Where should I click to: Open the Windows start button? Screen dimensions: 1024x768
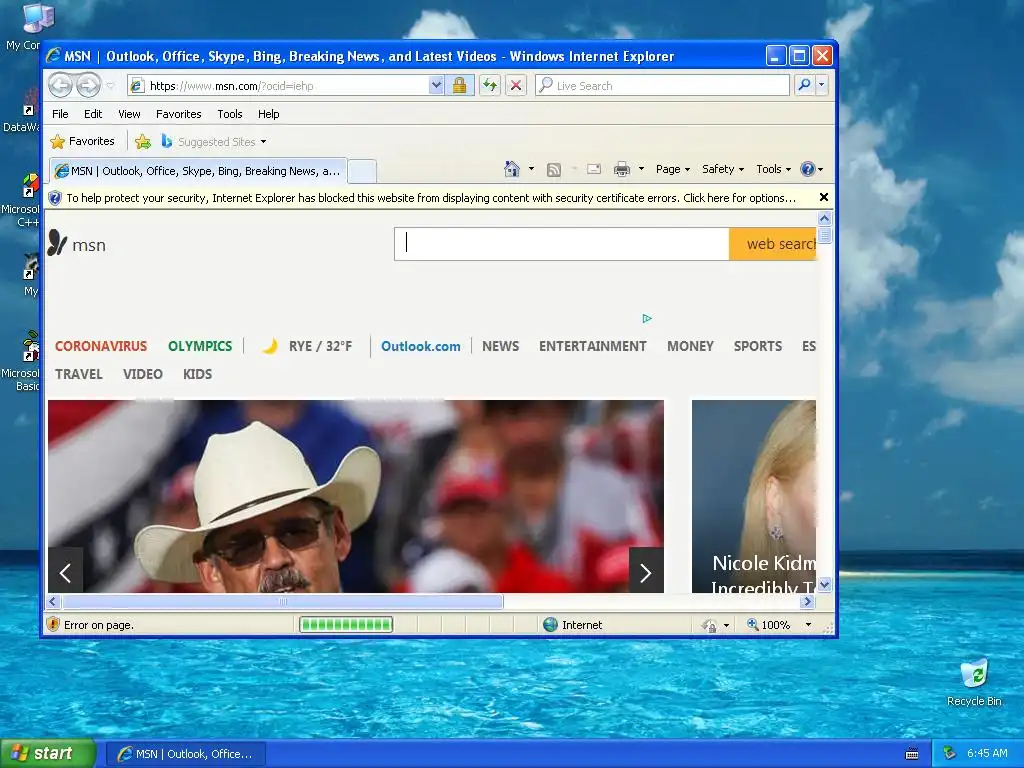[x=48, y=754]
